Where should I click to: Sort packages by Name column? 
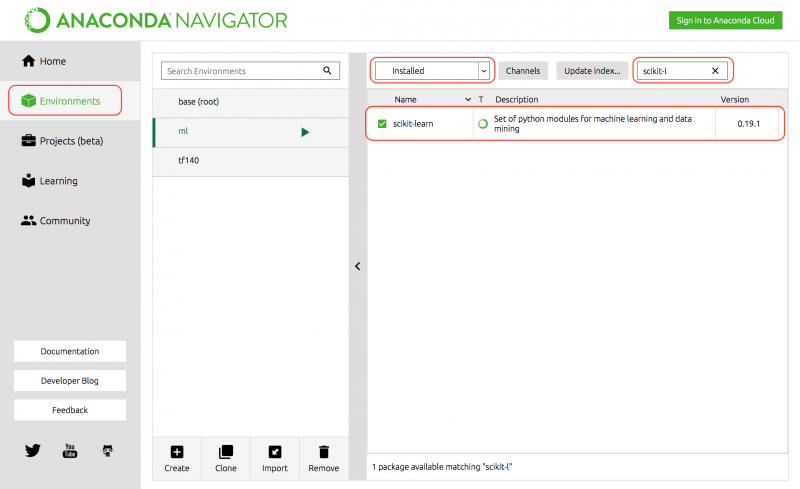click(405, 100)
